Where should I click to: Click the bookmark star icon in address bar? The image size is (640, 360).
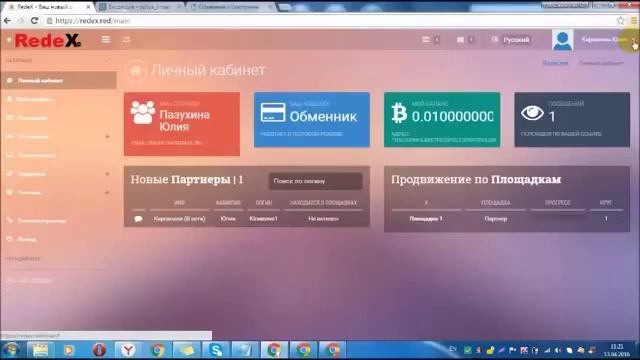[620, 21]
